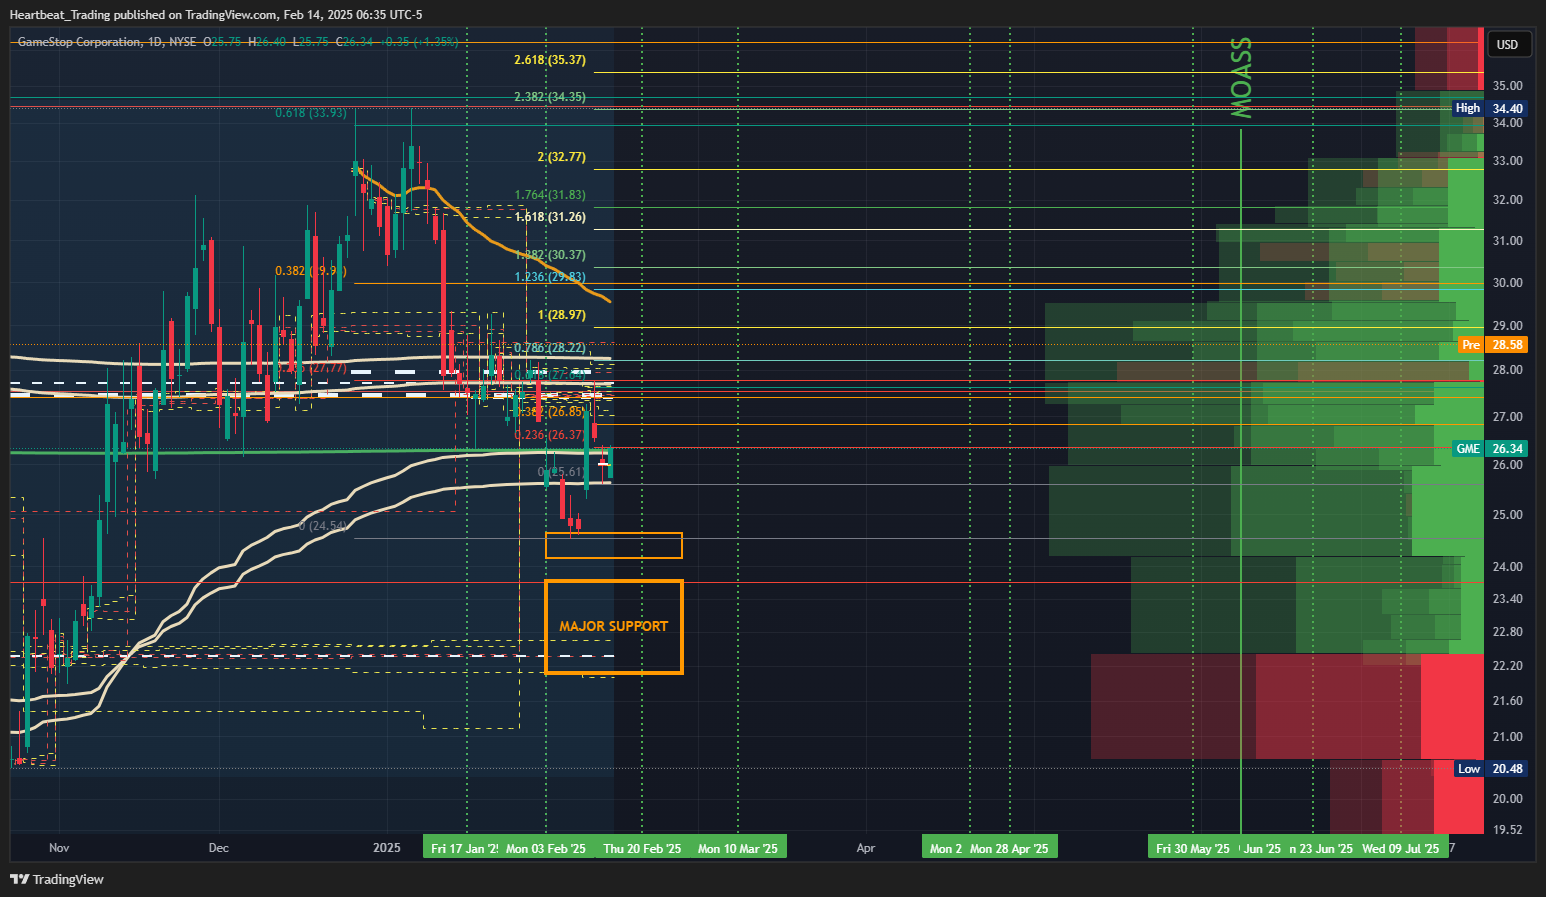
Task: Click 21.00 on the price axis
Action: coord(1507,737)
